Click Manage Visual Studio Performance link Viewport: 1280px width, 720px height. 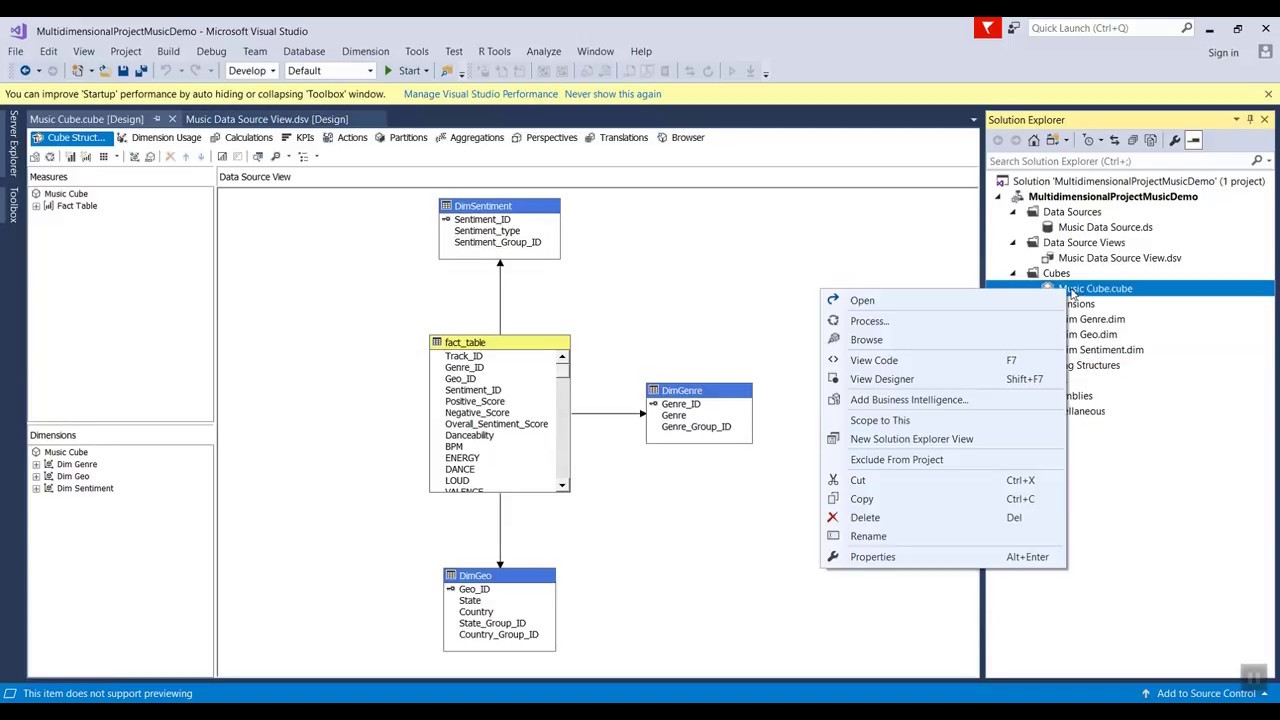point(481,94)
